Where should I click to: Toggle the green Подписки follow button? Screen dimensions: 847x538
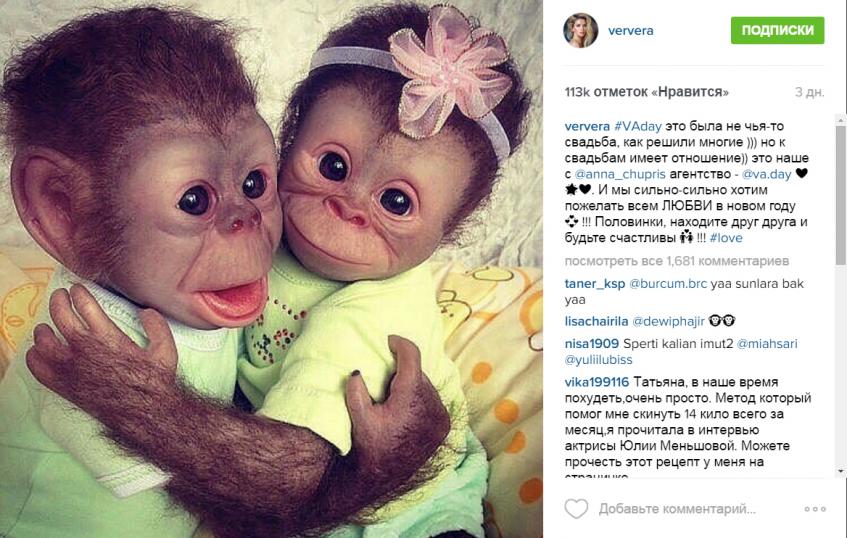pyautogui.click(x=777, y=30)
